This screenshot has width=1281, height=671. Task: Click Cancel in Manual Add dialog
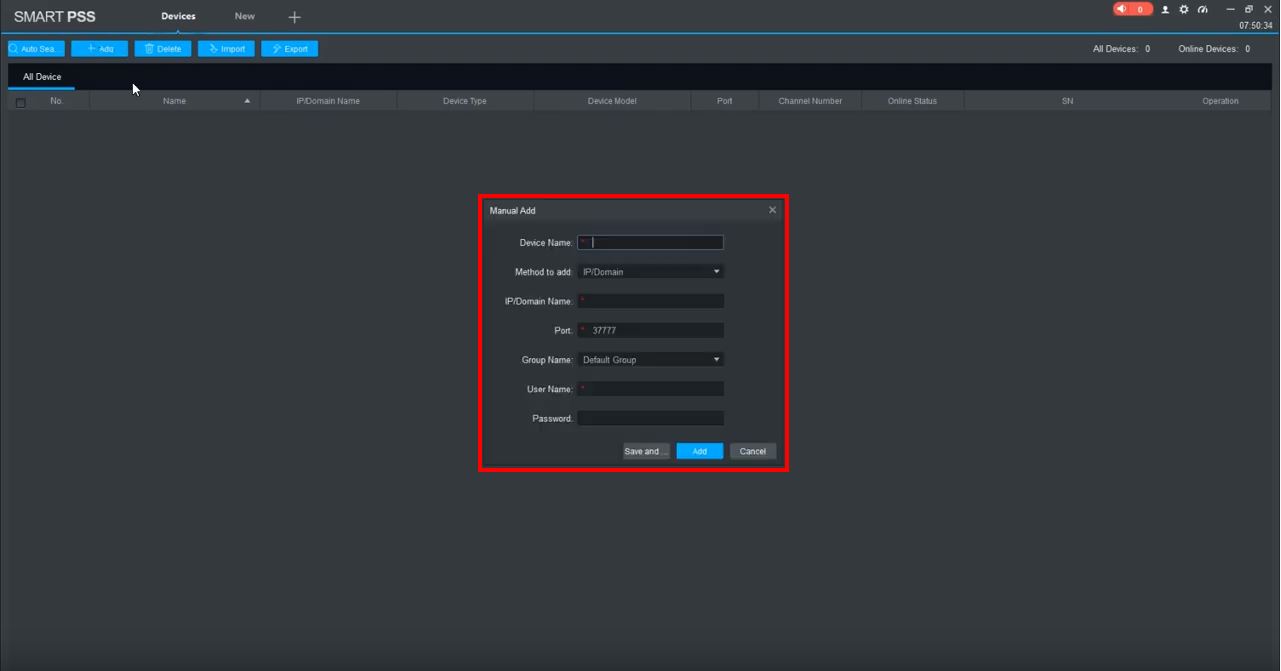point(753,452)
